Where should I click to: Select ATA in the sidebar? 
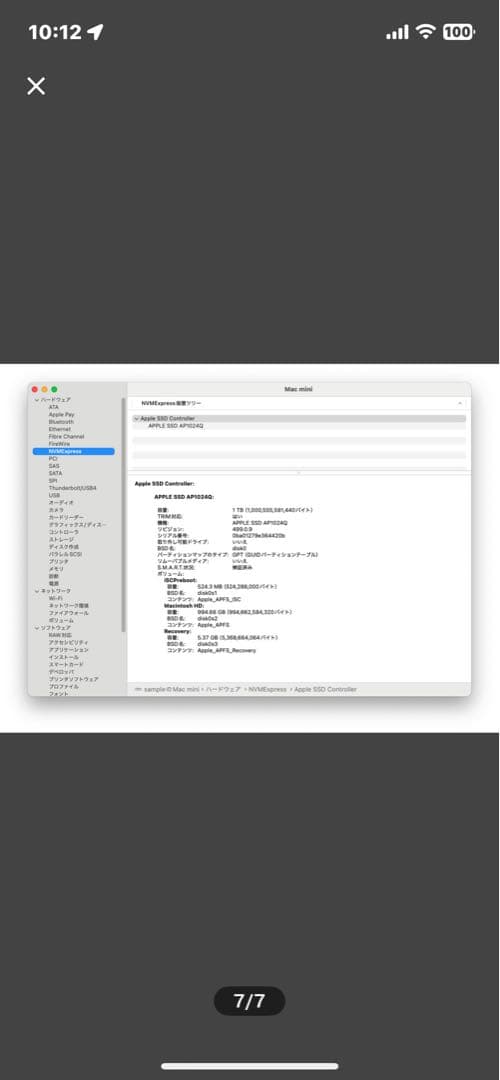54,407
